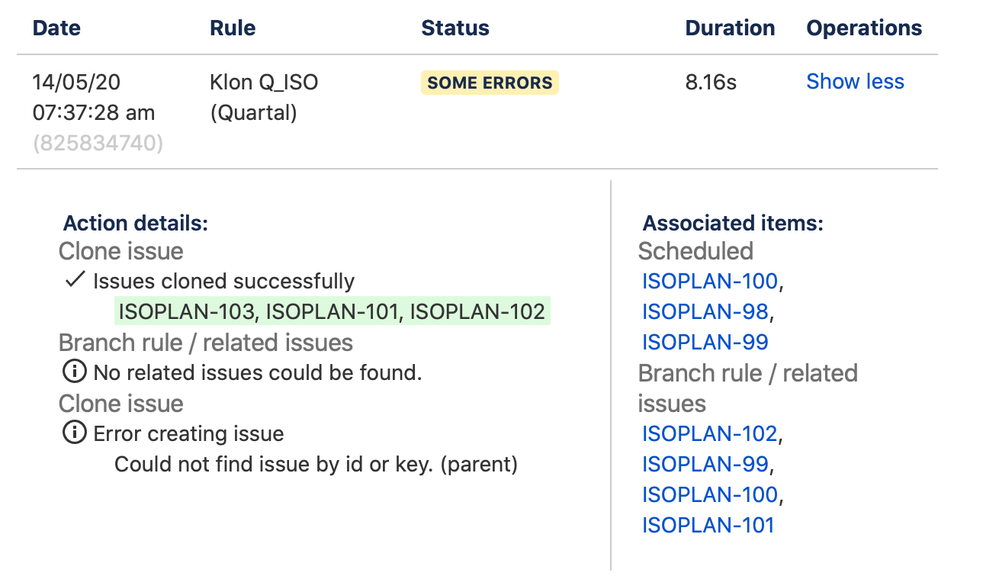Click the execution ID 825834740
This screenshot has height=580, width=999.
[x=97, y=143]
